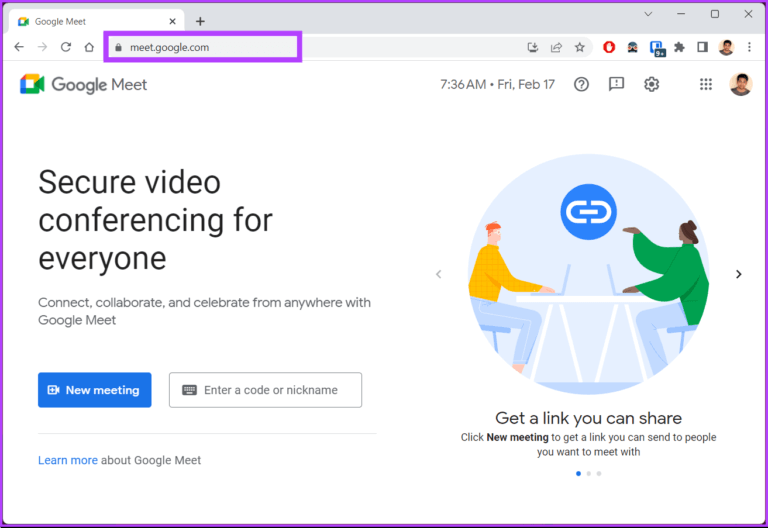The width and height of the screenshot is (768, 528).
Task: Minimize the Chrome window
Action: [681, 14]
